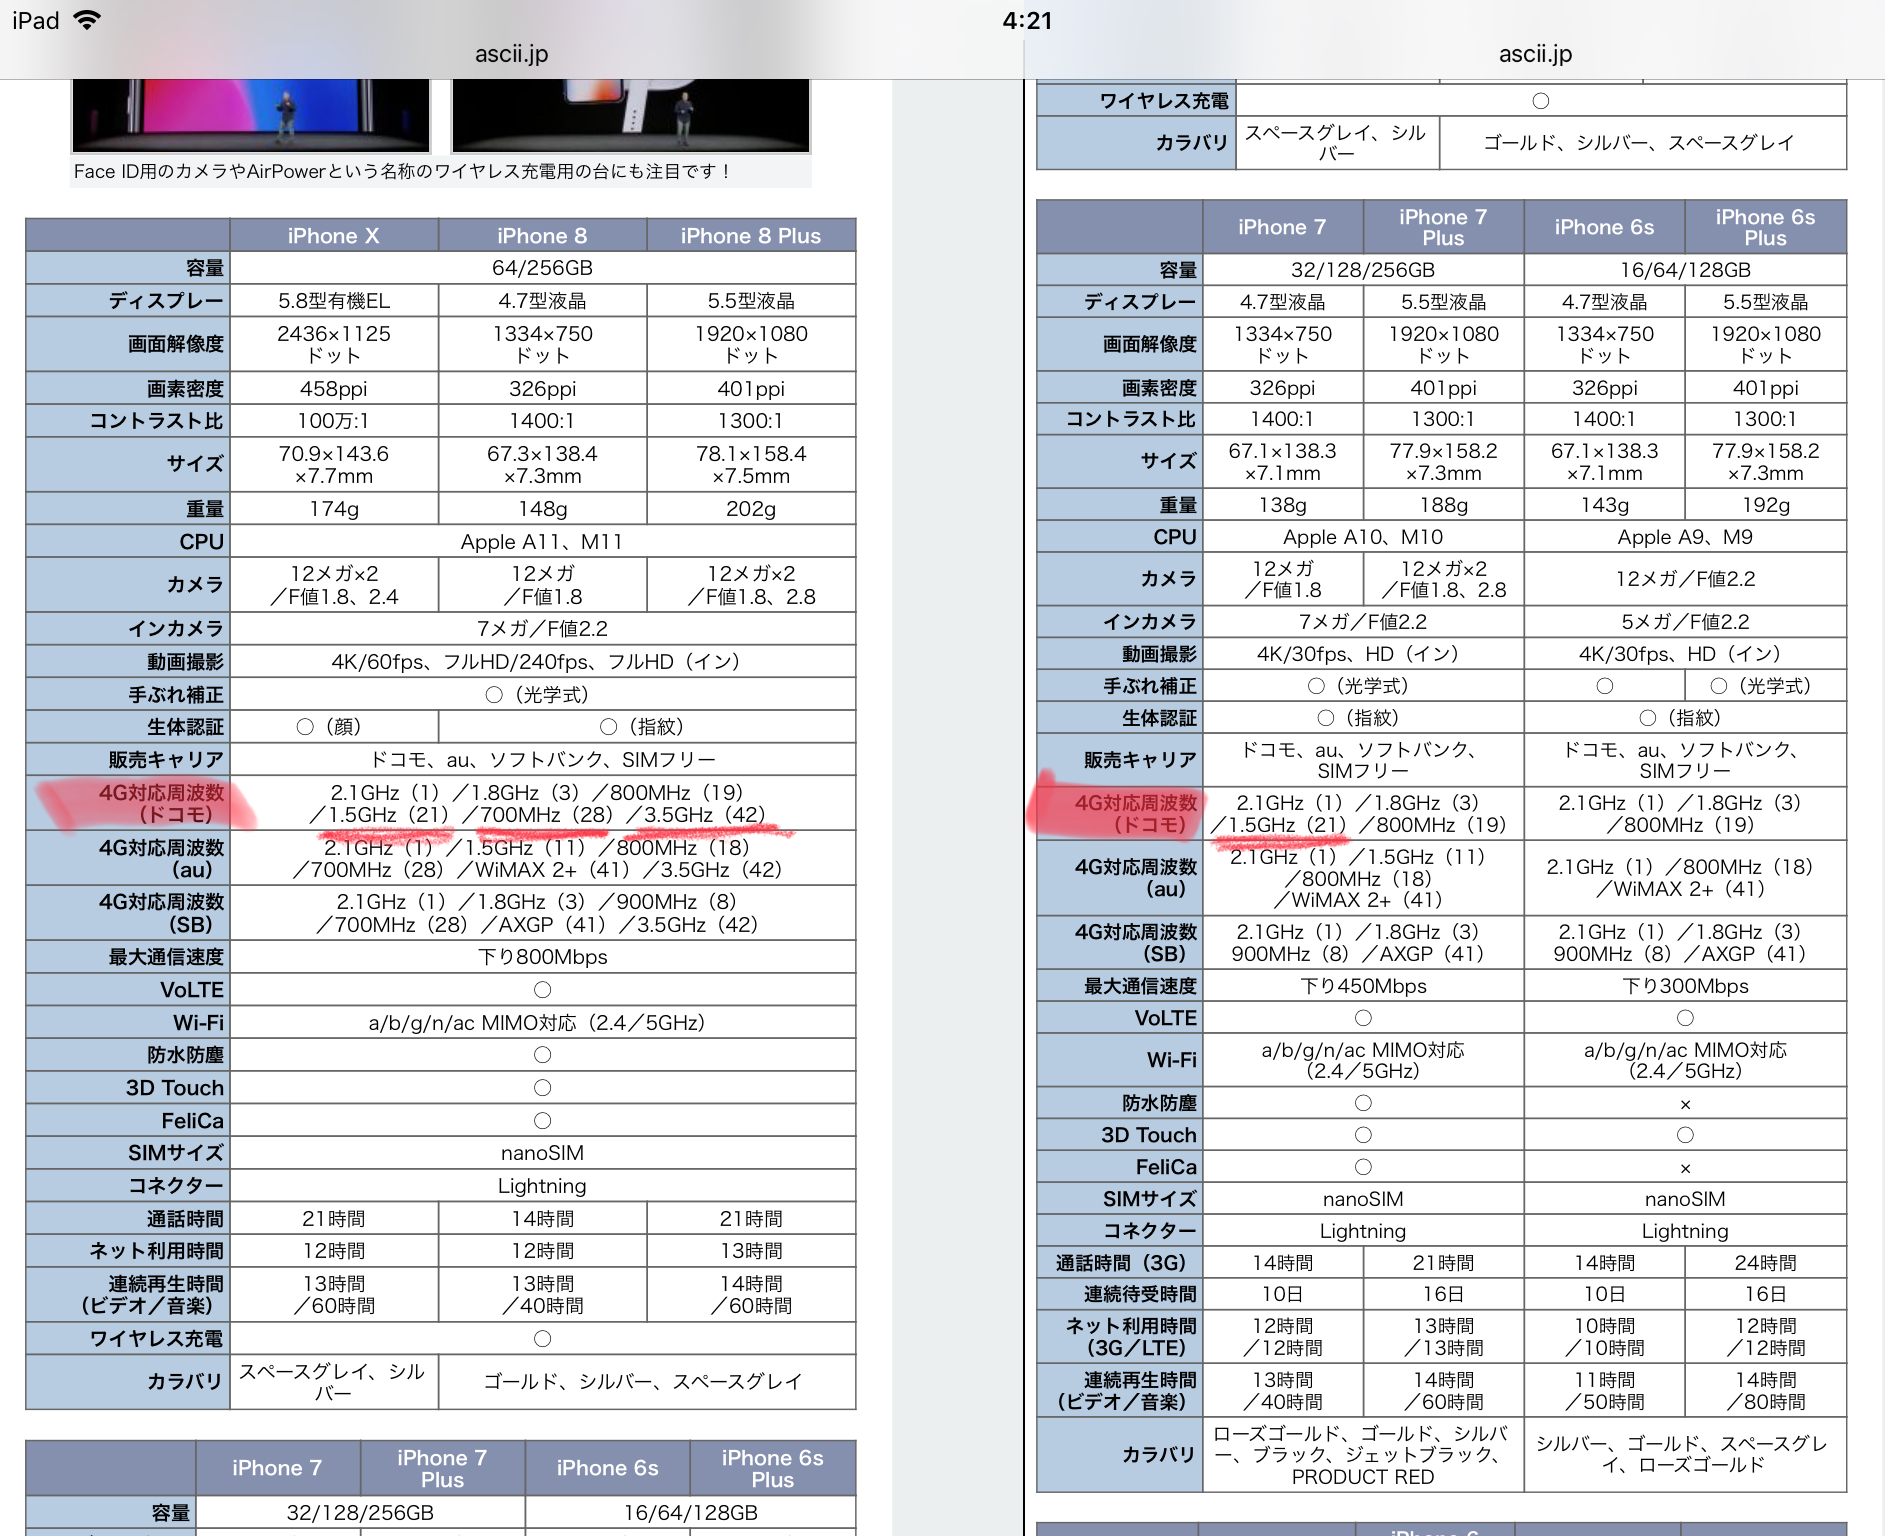Tap the split view divider between panes
1885x1536 pixels.
[x=1023, y=800]
